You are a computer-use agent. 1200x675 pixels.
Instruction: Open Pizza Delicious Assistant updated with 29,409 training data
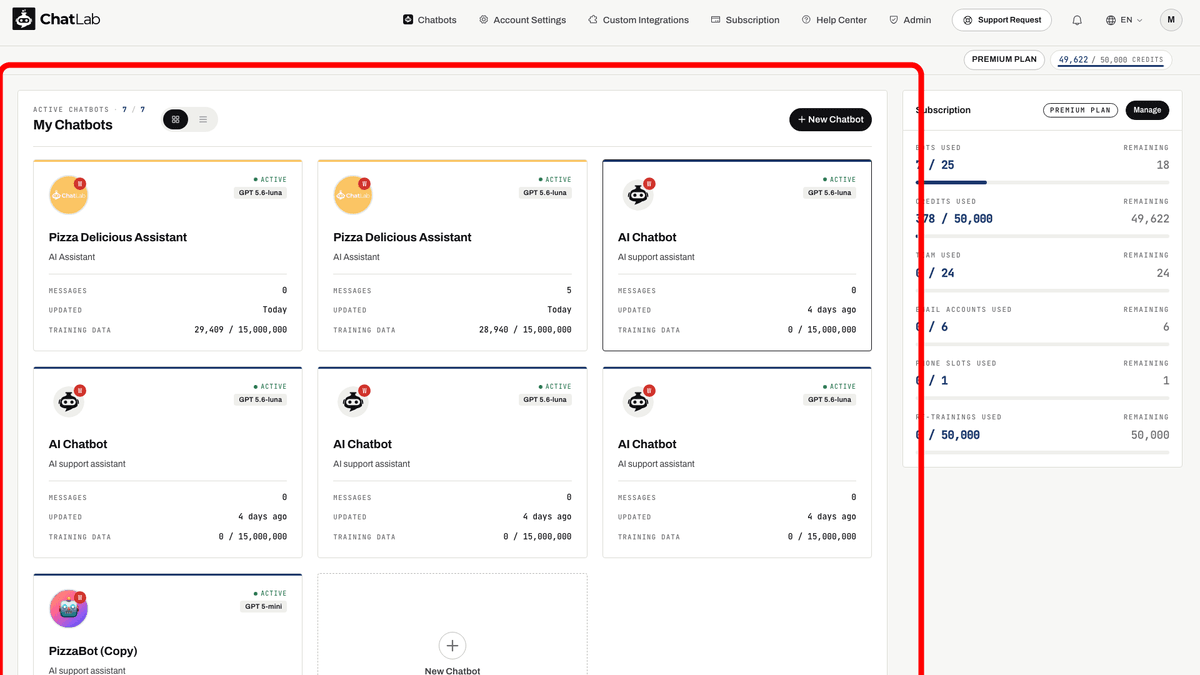pyautogui.click(x=118, y=237)
